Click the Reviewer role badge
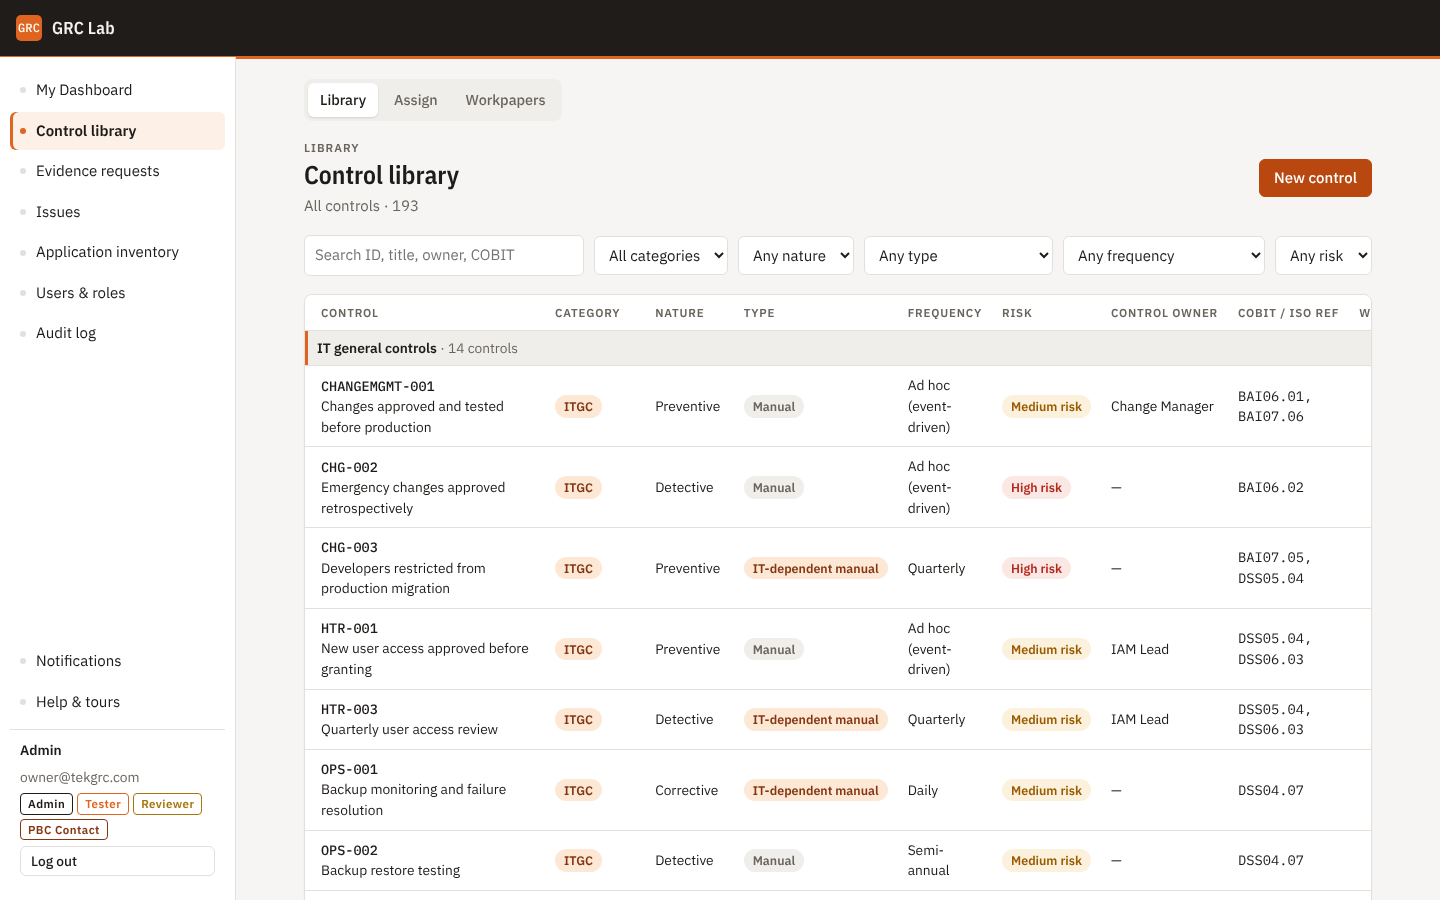The image size is (1440, 900). pos(167,804)
